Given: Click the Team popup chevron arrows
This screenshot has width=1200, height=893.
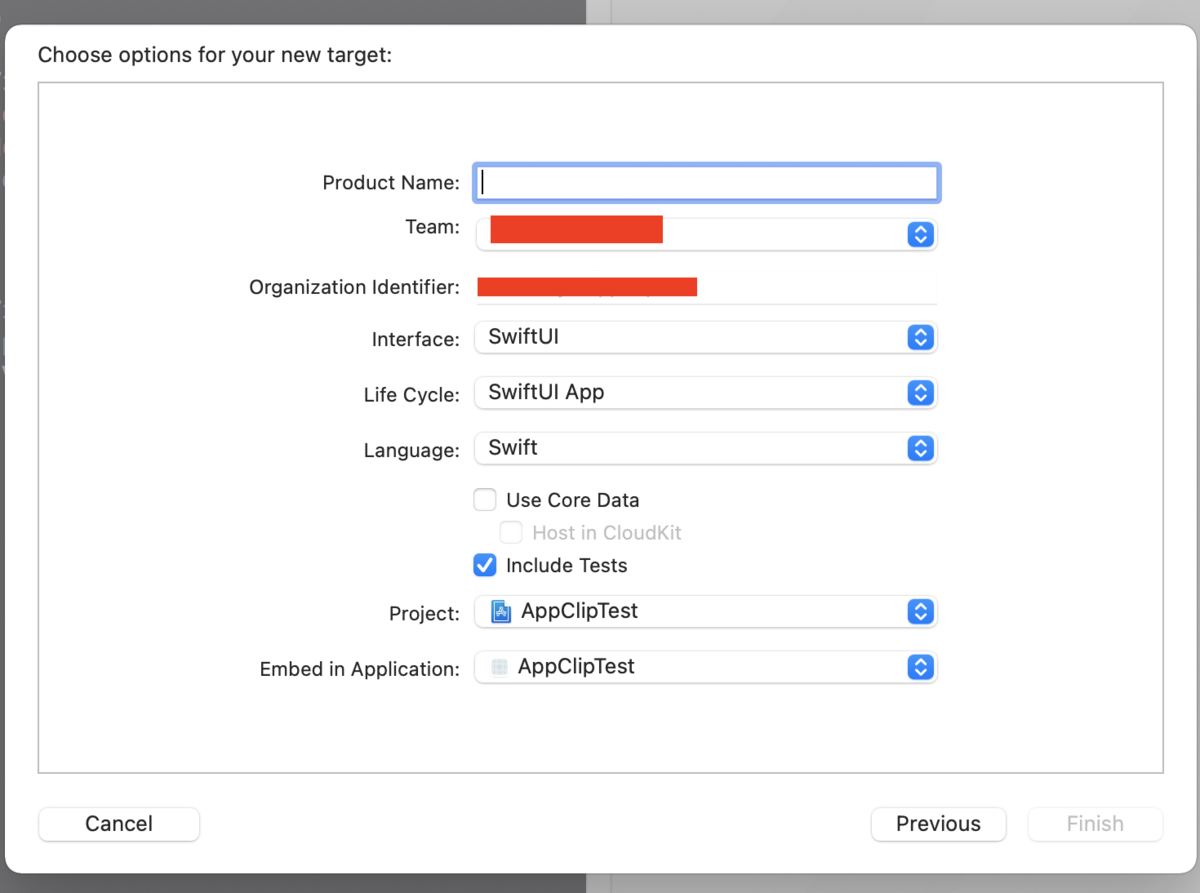Looking at the screenshot, I should click(920, 235).
